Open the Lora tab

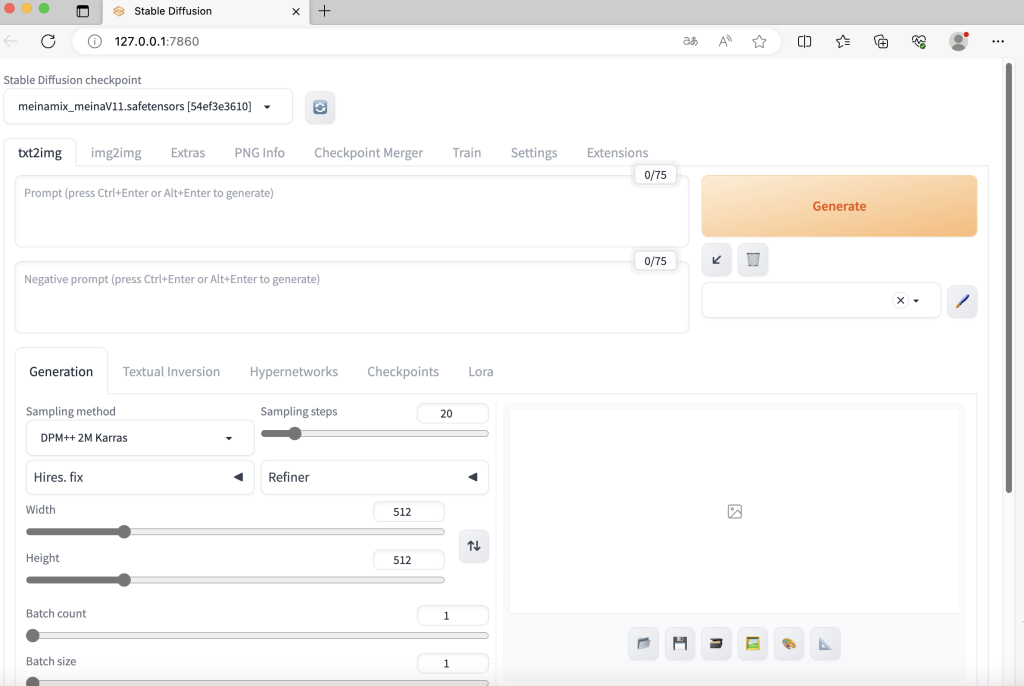point(481,371)
